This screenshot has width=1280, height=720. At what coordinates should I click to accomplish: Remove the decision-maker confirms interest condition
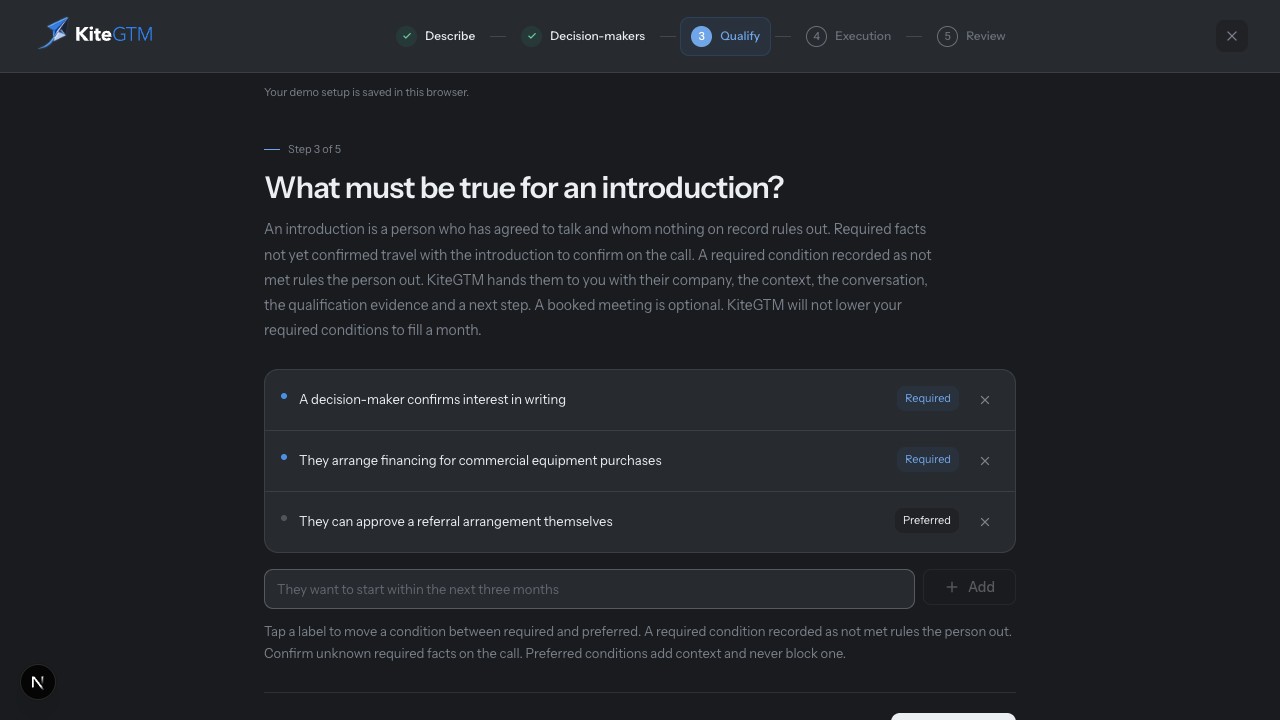(985, 400)
